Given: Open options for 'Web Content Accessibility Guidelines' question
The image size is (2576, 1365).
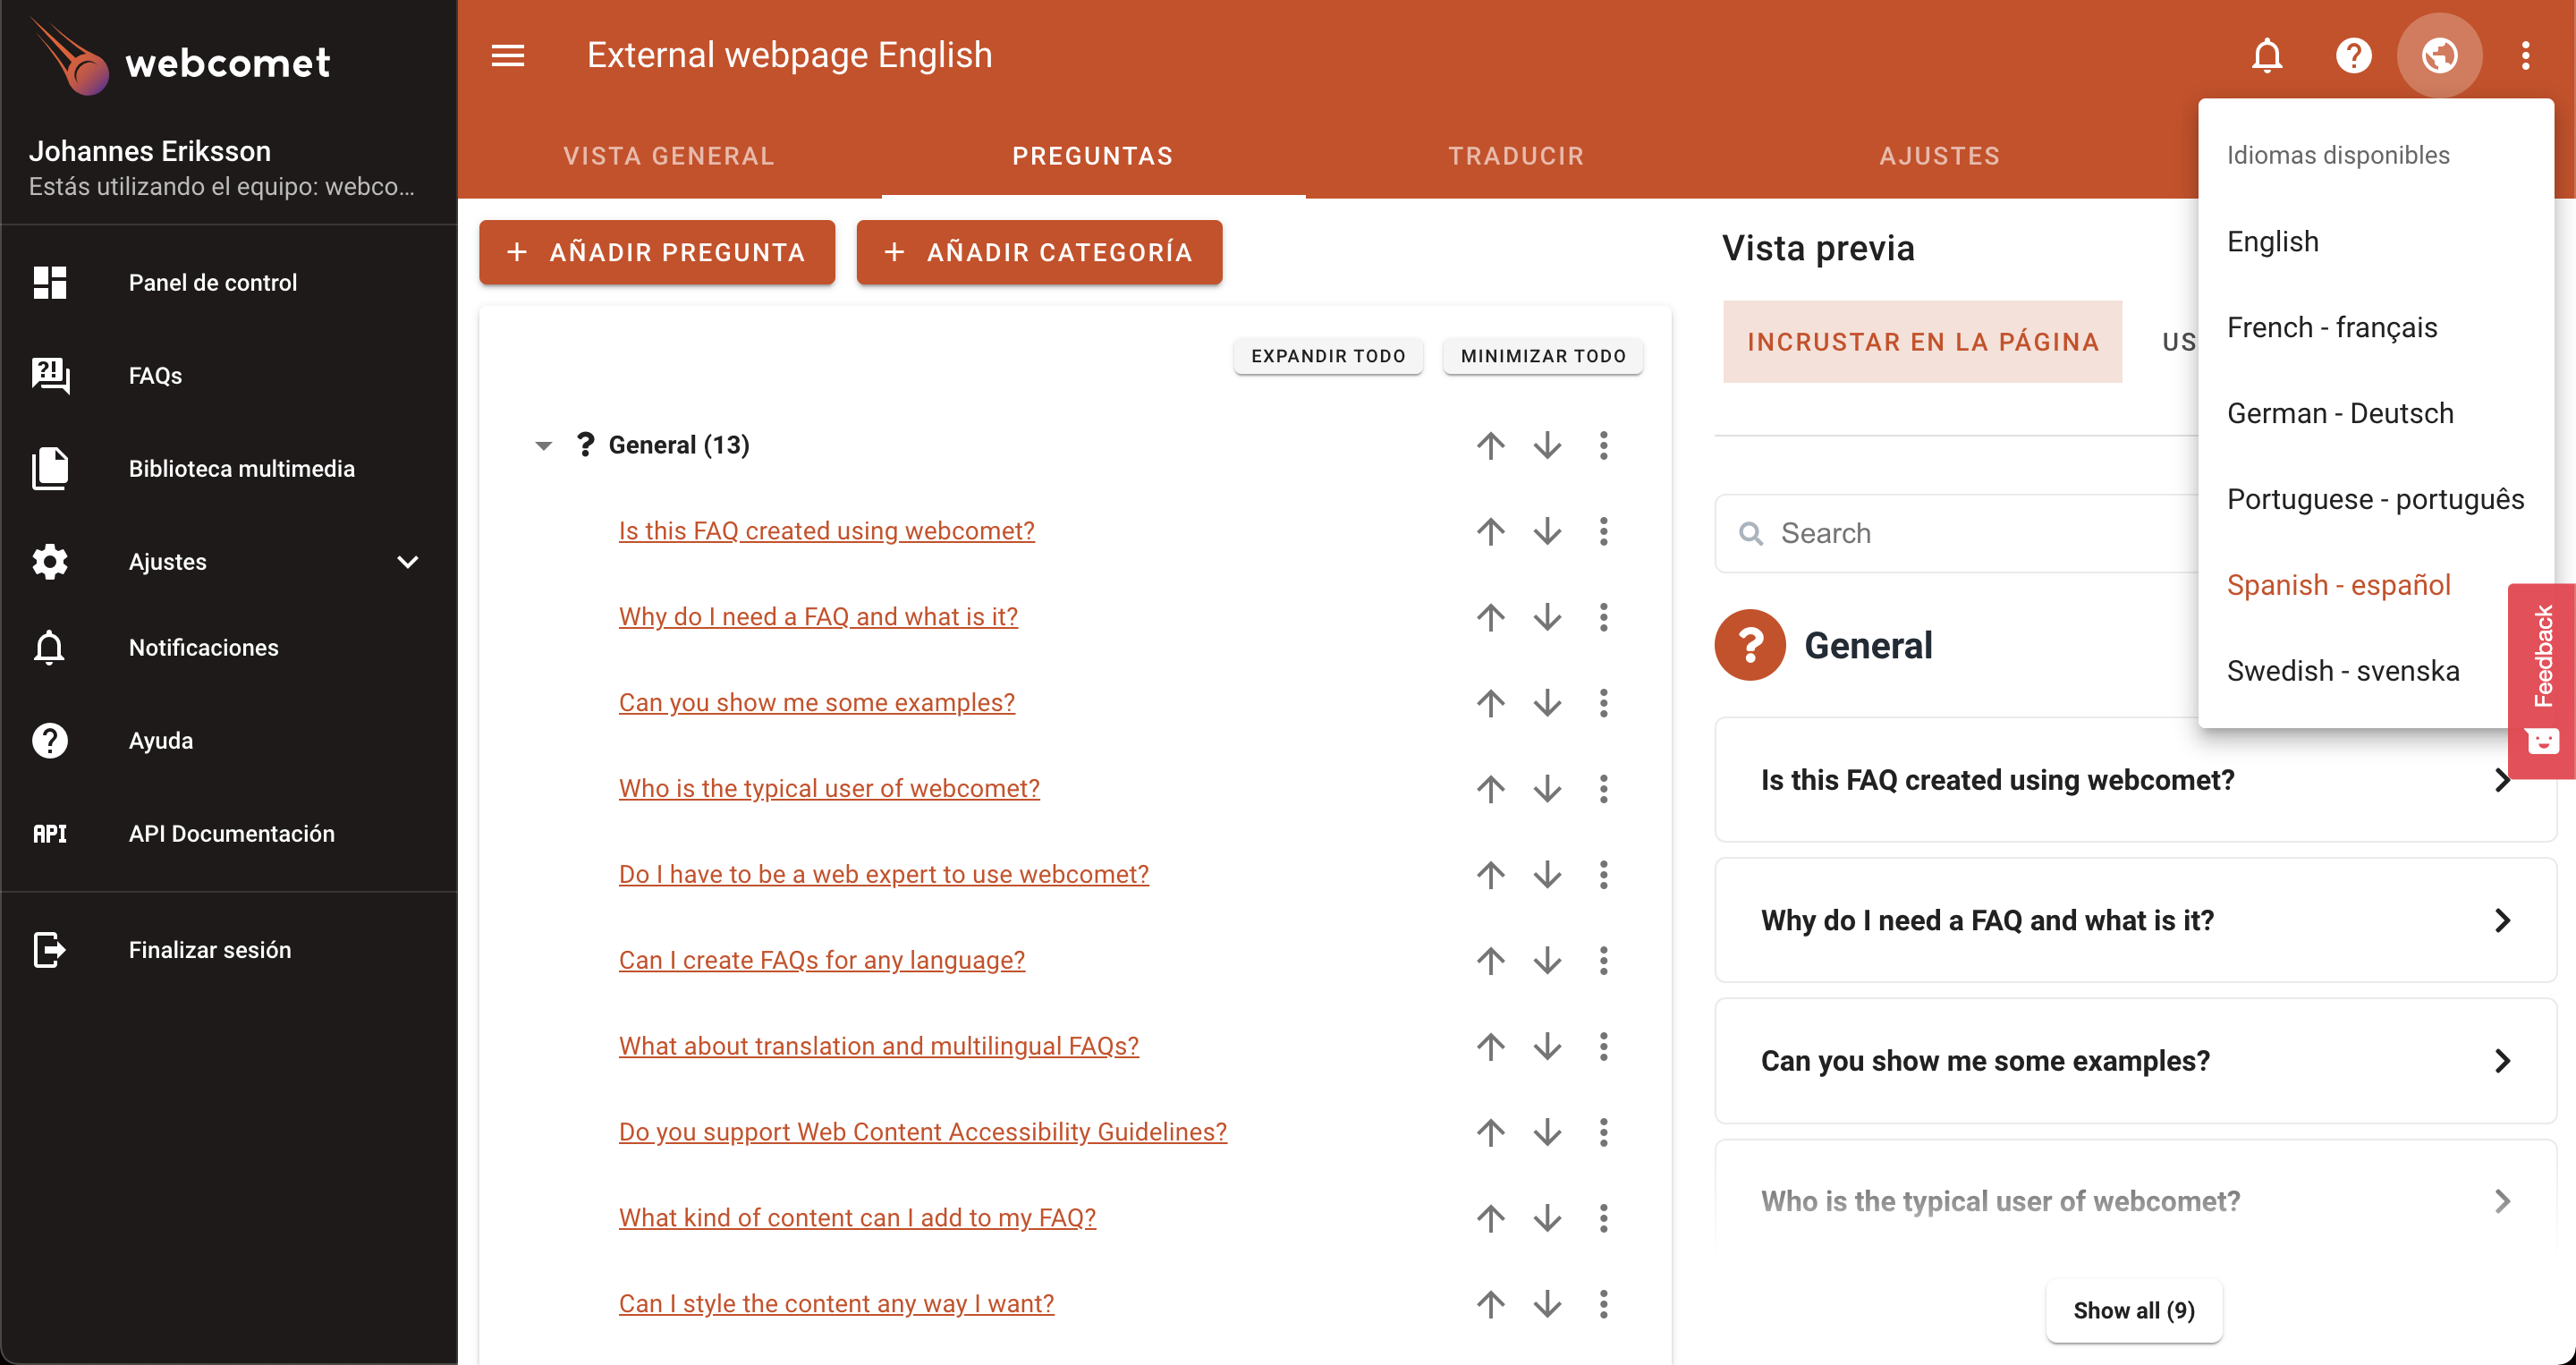Looking at the screenshot, I should pos(1603,1133).
